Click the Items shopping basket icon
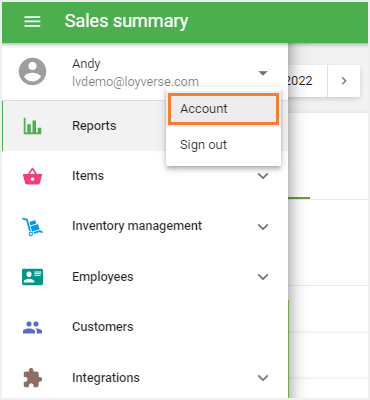The height and width of the screenshot is (400, 370). 32,176
